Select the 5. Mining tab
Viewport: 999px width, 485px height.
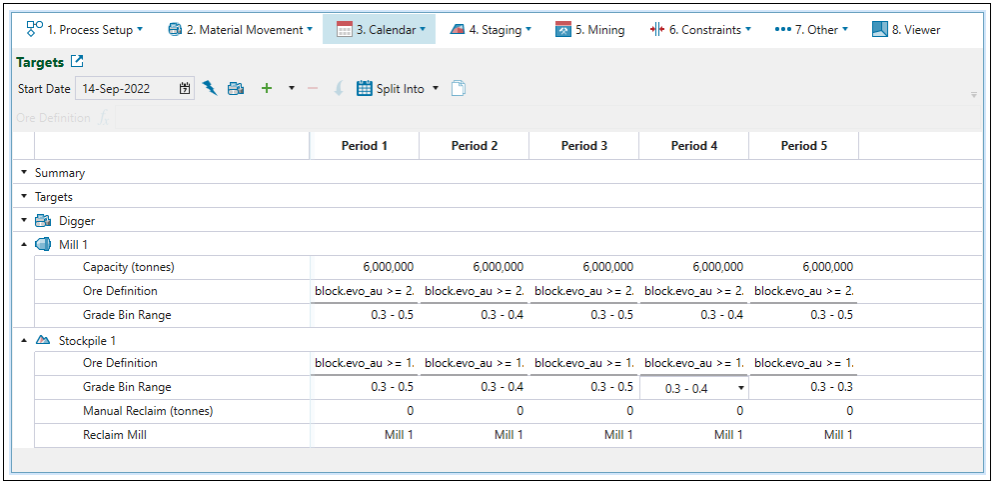(x=590, y=29)
